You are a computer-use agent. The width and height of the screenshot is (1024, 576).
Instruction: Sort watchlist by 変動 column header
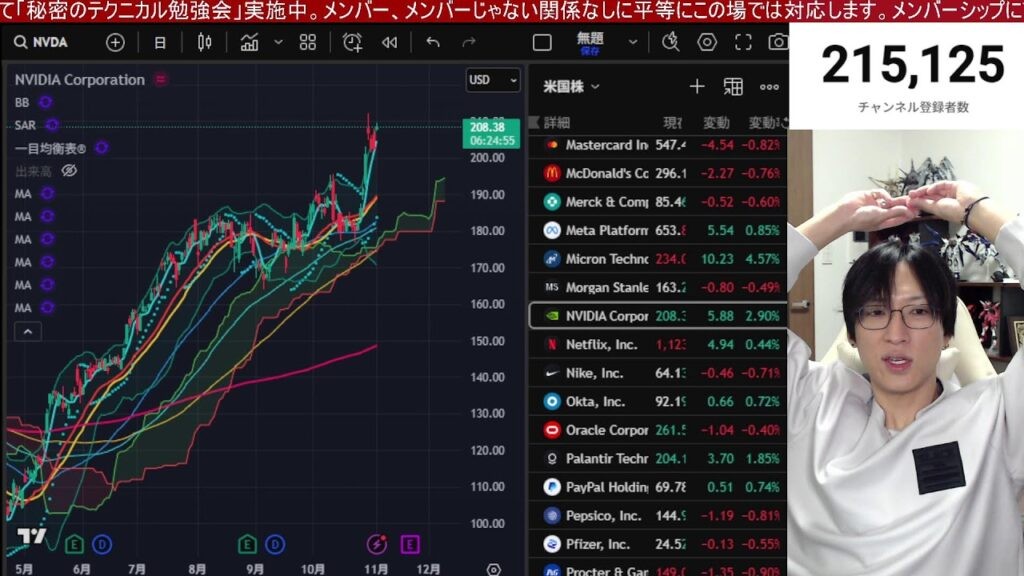click(x=716, y=122)
